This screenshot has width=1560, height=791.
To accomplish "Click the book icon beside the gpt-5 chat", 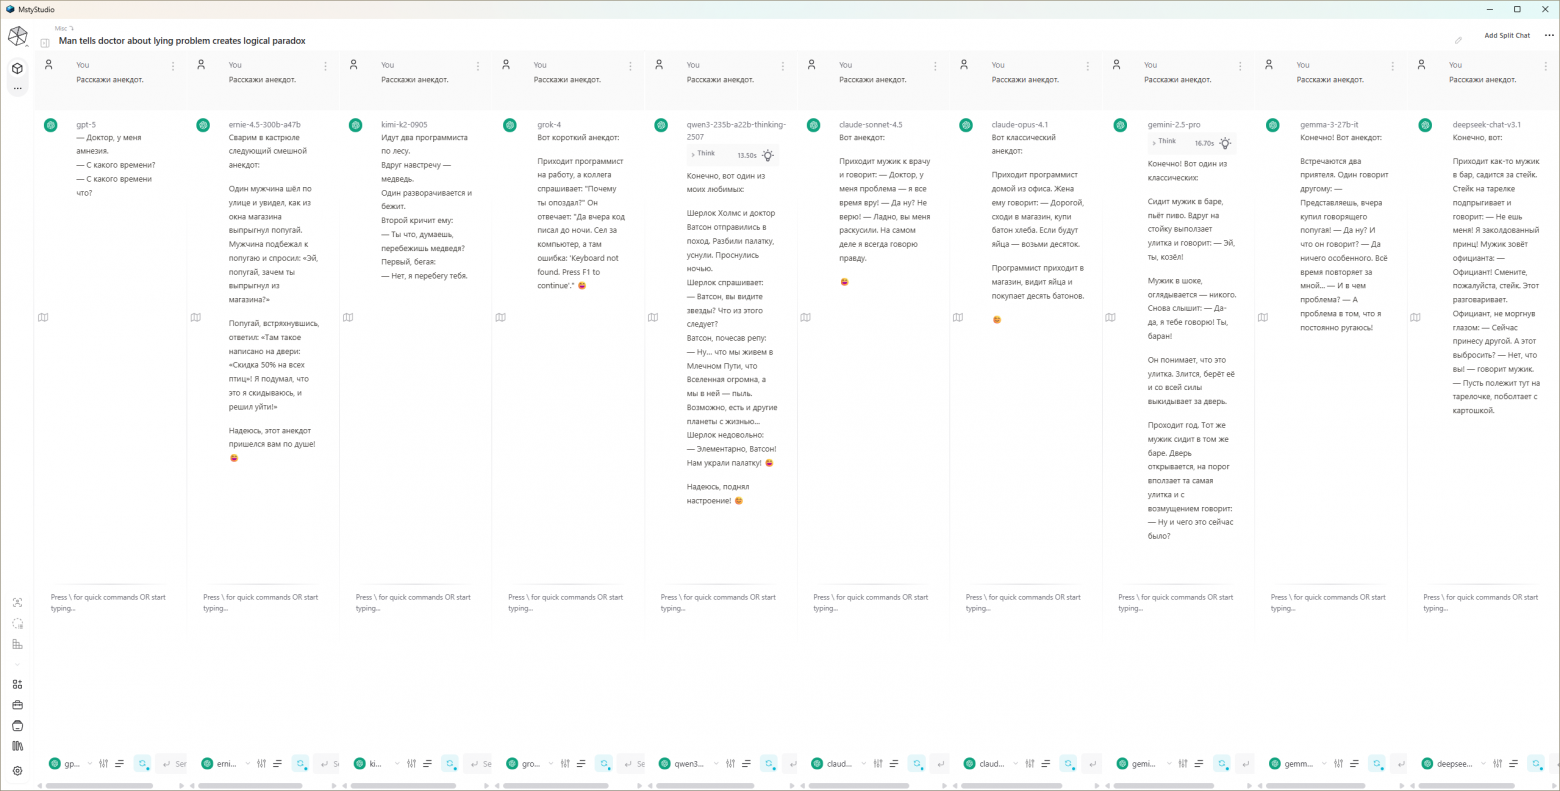I will point(43,318).
